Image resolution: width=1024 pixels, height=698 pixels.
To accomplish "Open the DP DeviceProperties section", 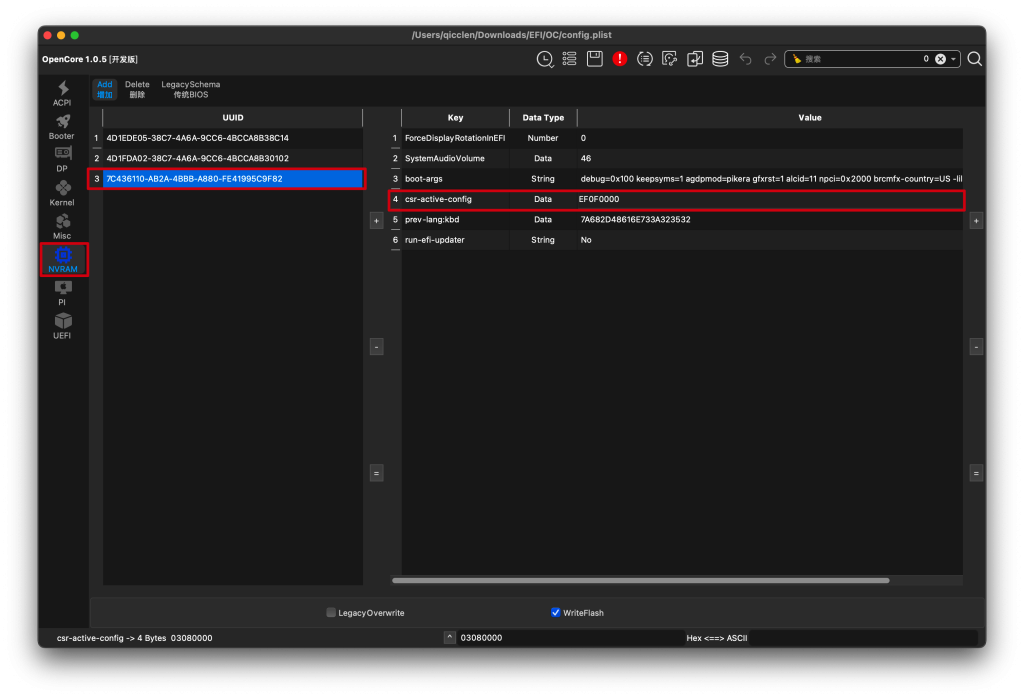I will [x=62, y=160].
